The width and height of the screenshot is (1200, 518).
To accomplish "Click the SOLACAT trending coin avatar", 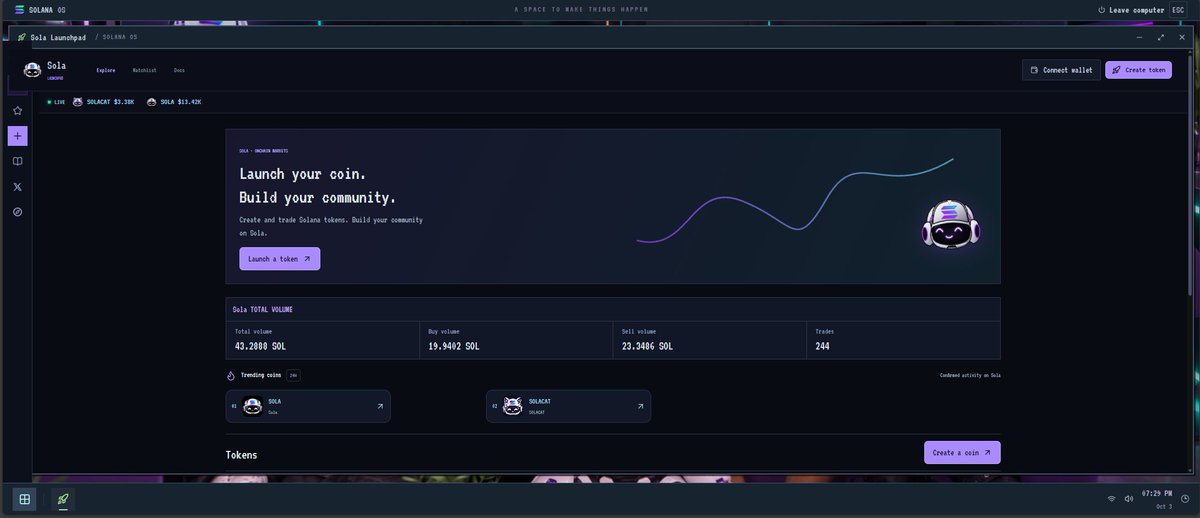I will 512,406.
